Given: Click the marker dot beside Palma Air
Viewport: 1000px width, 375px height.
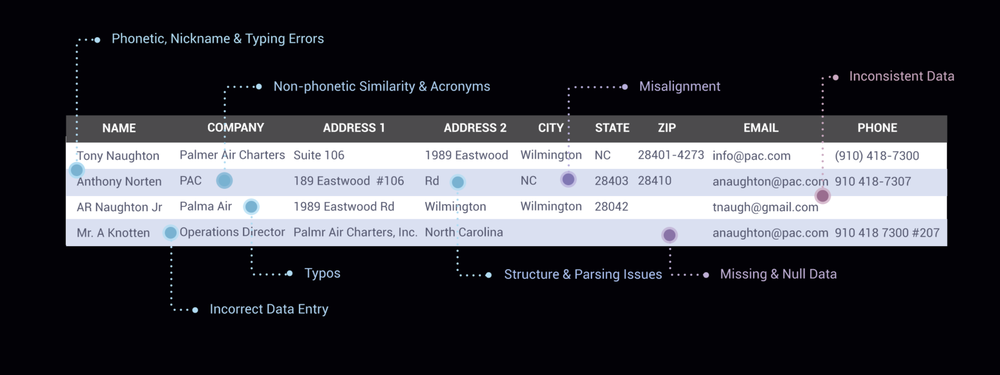Looking at the screenshot, I should click(251, 207).
